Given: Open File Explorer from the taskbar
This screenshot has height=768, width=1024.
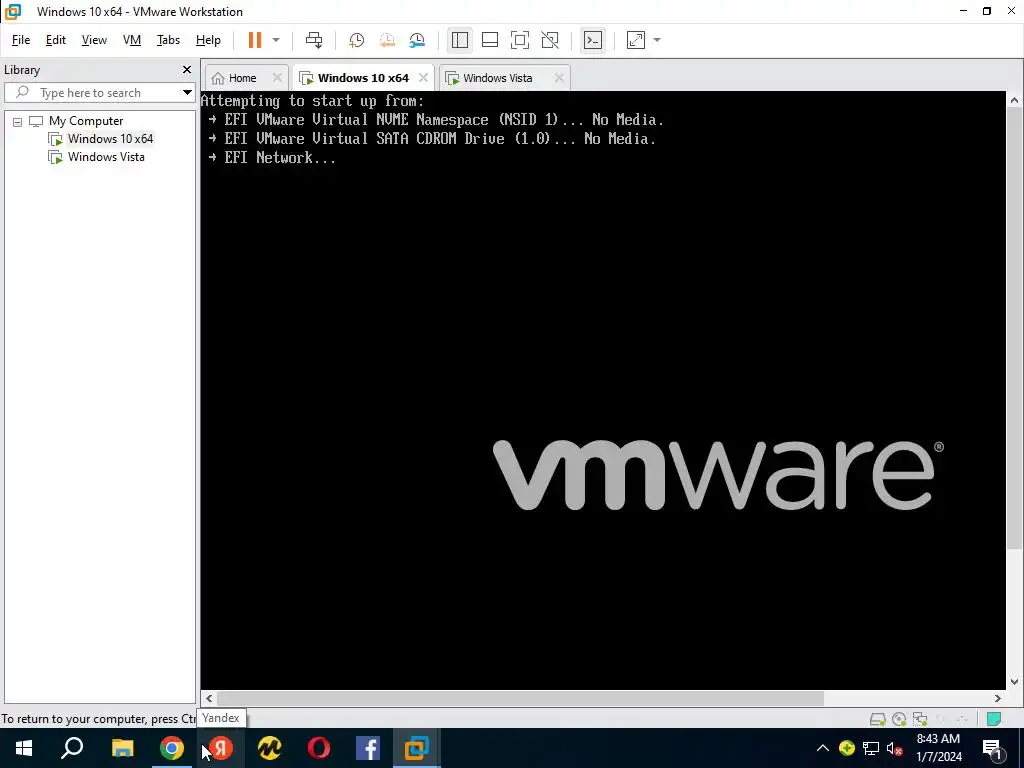Looking at the screenshot, I should point(122,748).
